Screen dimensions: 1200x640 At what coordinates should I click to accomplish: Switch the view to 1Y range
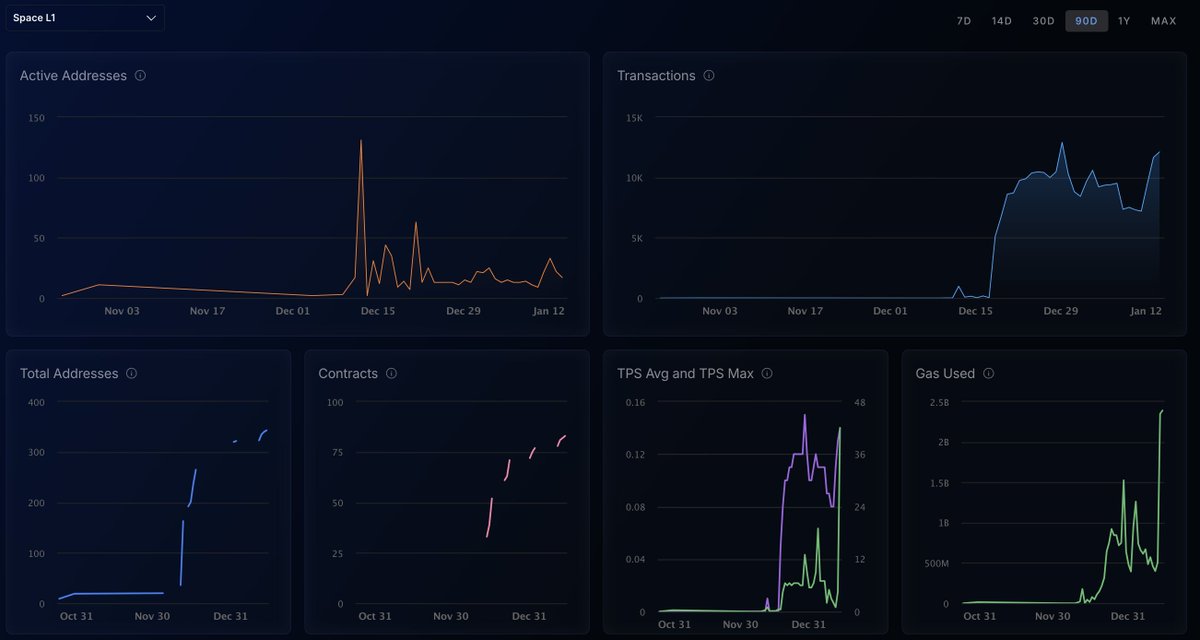[1124, 21]
